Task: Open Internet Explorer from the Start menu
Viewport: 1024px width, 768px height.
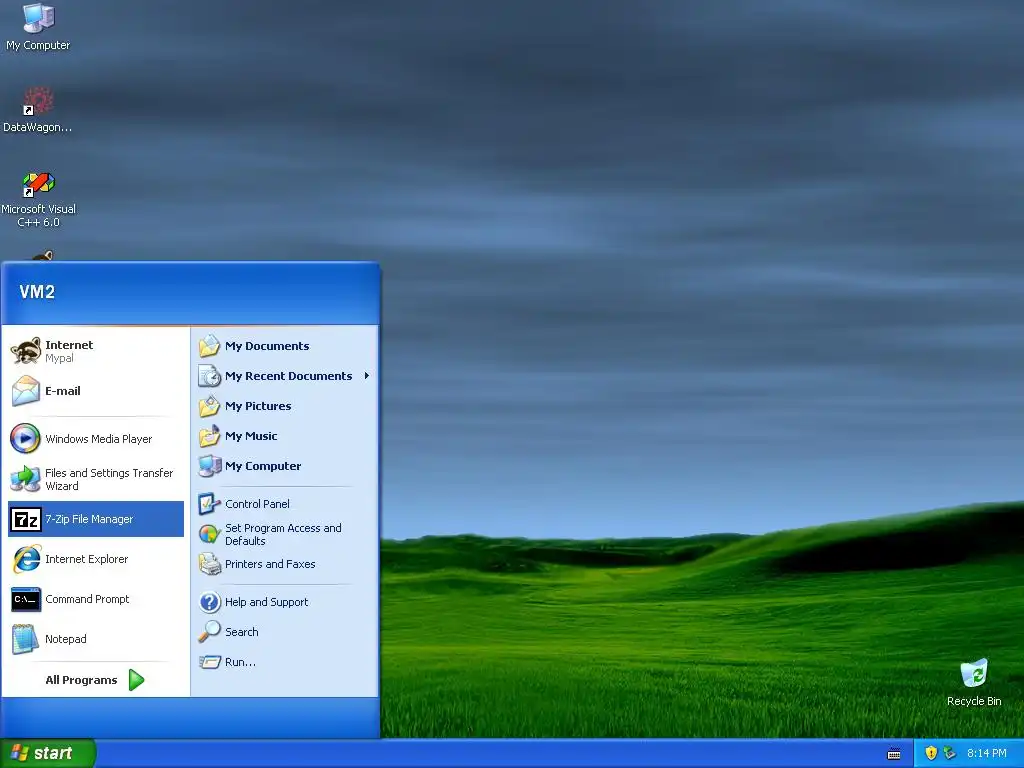Action: click(x=95, y=559)
